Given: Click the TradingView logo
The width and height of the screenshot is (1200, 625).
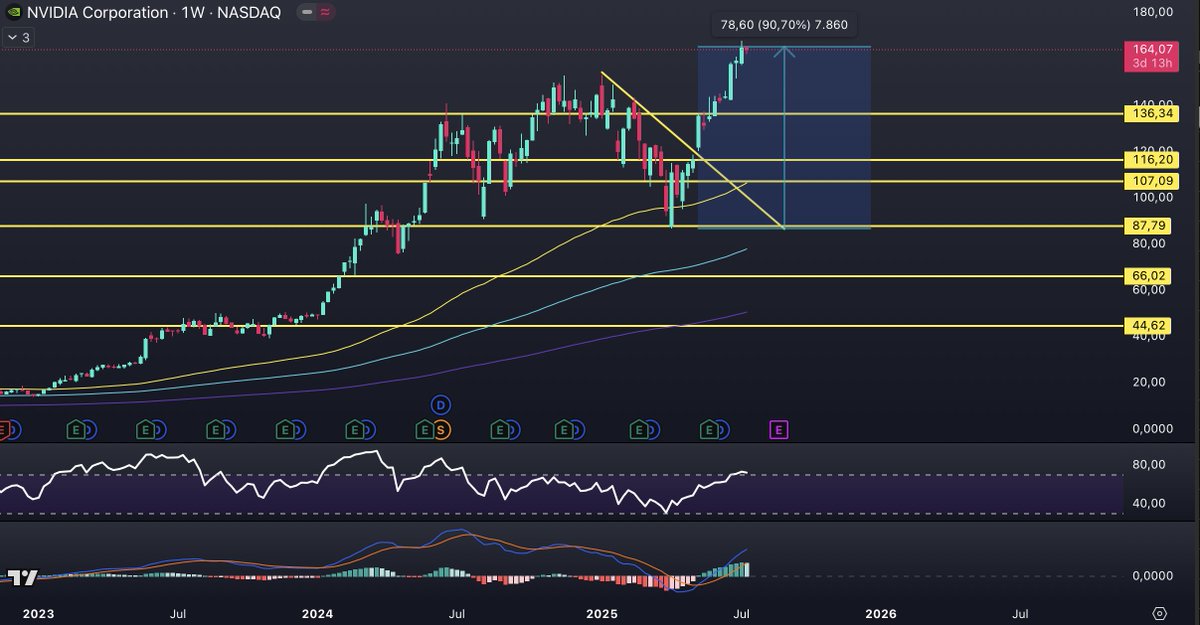Looking at the screenshot, I should pos(23,577).
